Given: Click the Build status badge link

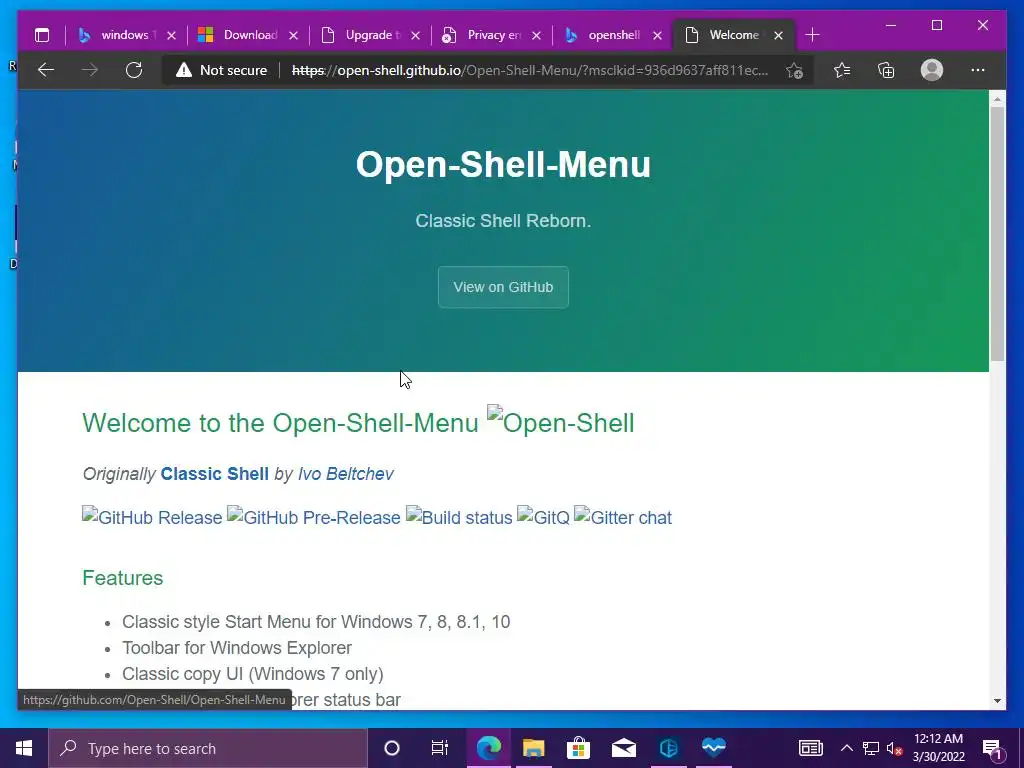Looking at the screenshot, I should [x=459, y=517].
